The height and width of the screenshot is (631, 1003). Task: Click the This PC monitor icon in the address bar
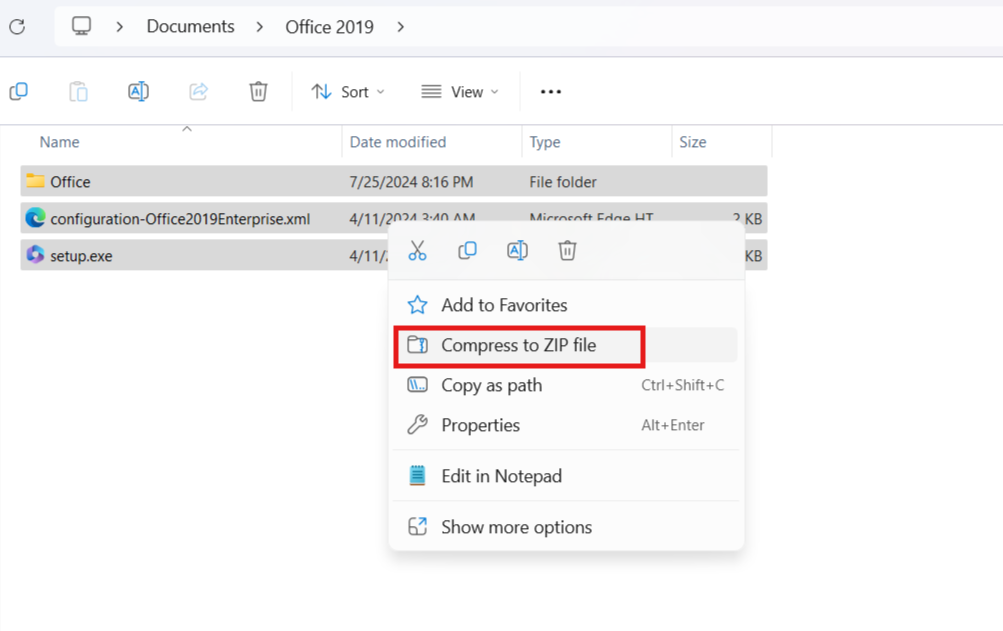[81, 26]
